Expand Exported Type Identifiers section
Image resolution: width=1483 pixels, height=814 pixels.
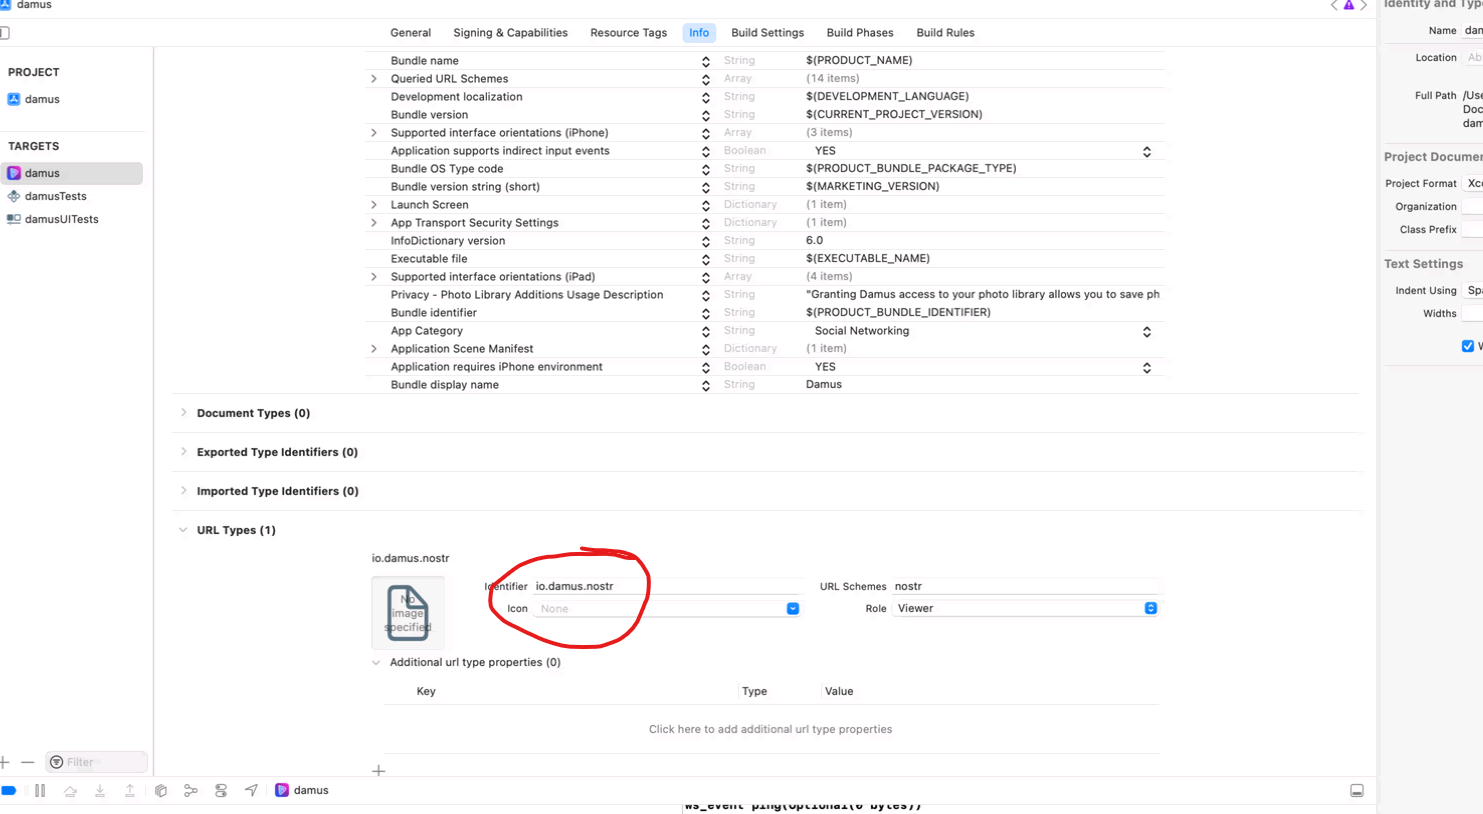183,452
